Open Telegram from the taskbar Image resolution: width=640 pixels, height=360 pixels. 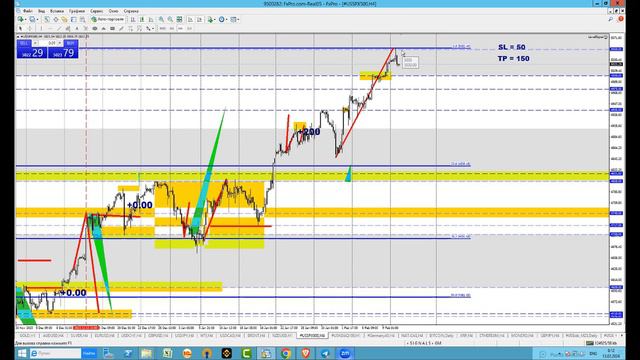[x=325, y=353]
